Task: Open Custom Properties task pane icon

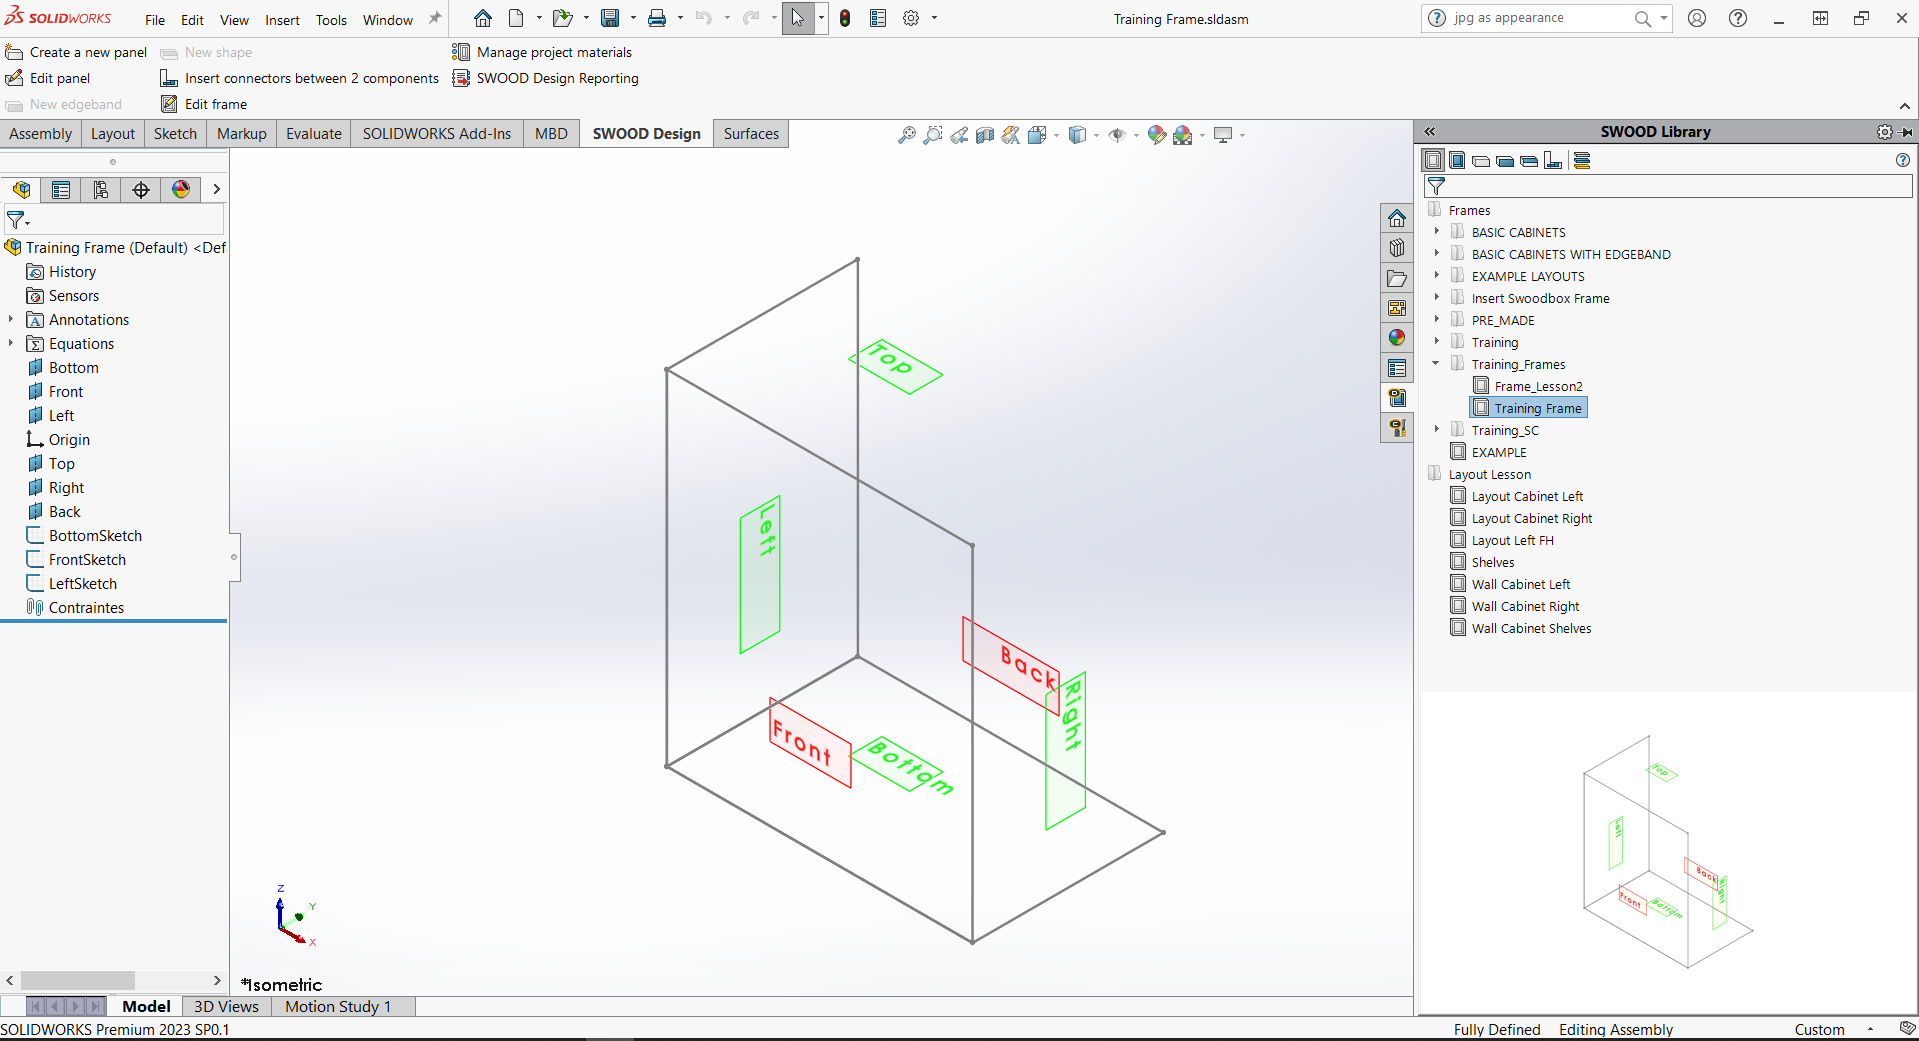Action: [1397, 368]
